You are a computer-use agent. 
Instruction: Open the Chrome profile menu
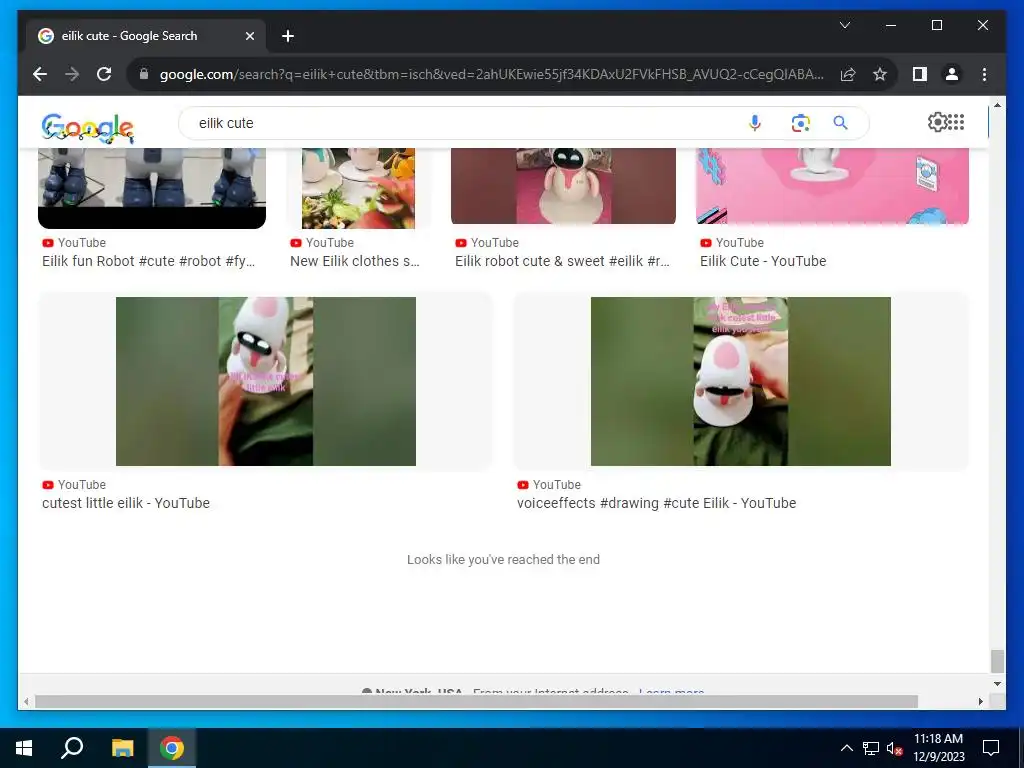[952, 74]
